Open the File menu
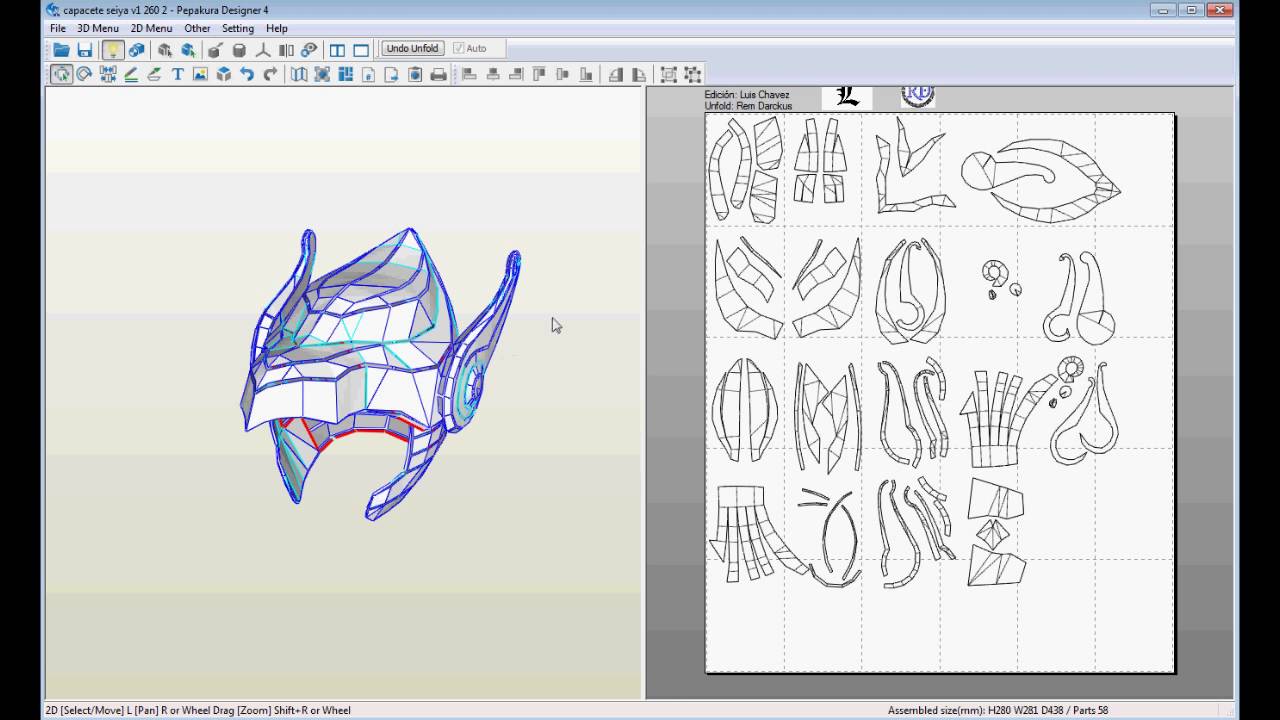The image size is (1280, 720). pos(58,28)
